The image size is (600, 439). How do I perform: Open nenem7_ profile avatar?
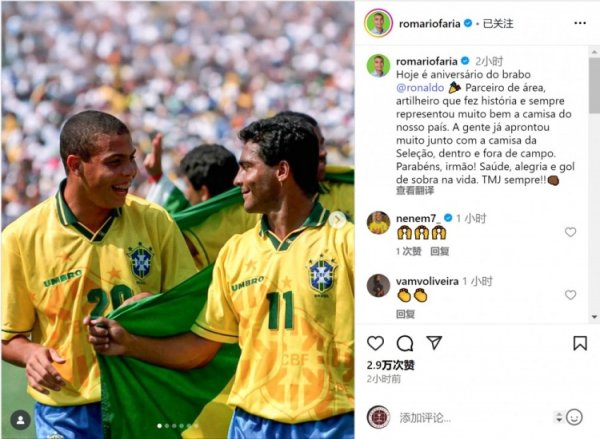[378, 223]
